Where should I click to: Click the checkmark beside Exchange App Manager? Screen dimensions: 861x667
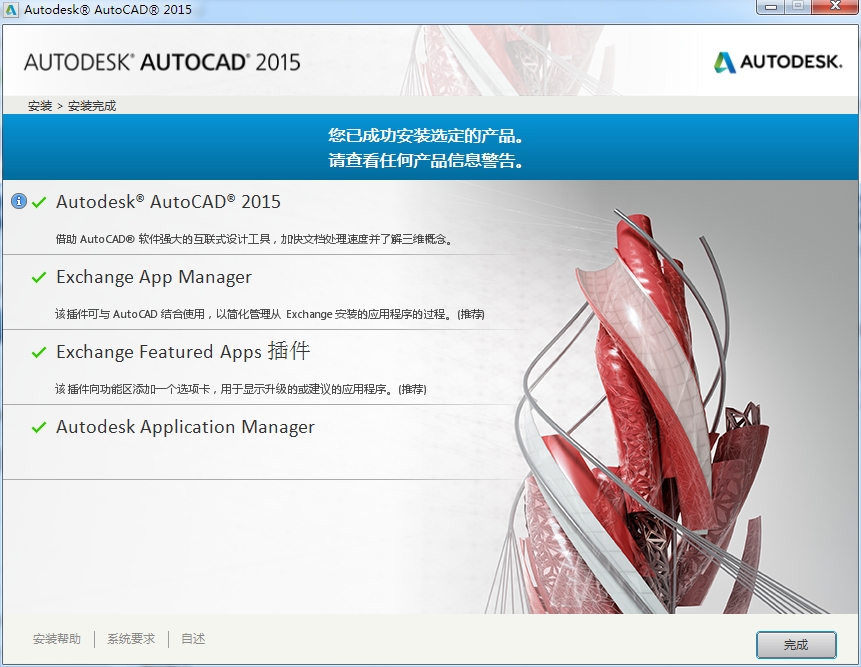point(38,276)
